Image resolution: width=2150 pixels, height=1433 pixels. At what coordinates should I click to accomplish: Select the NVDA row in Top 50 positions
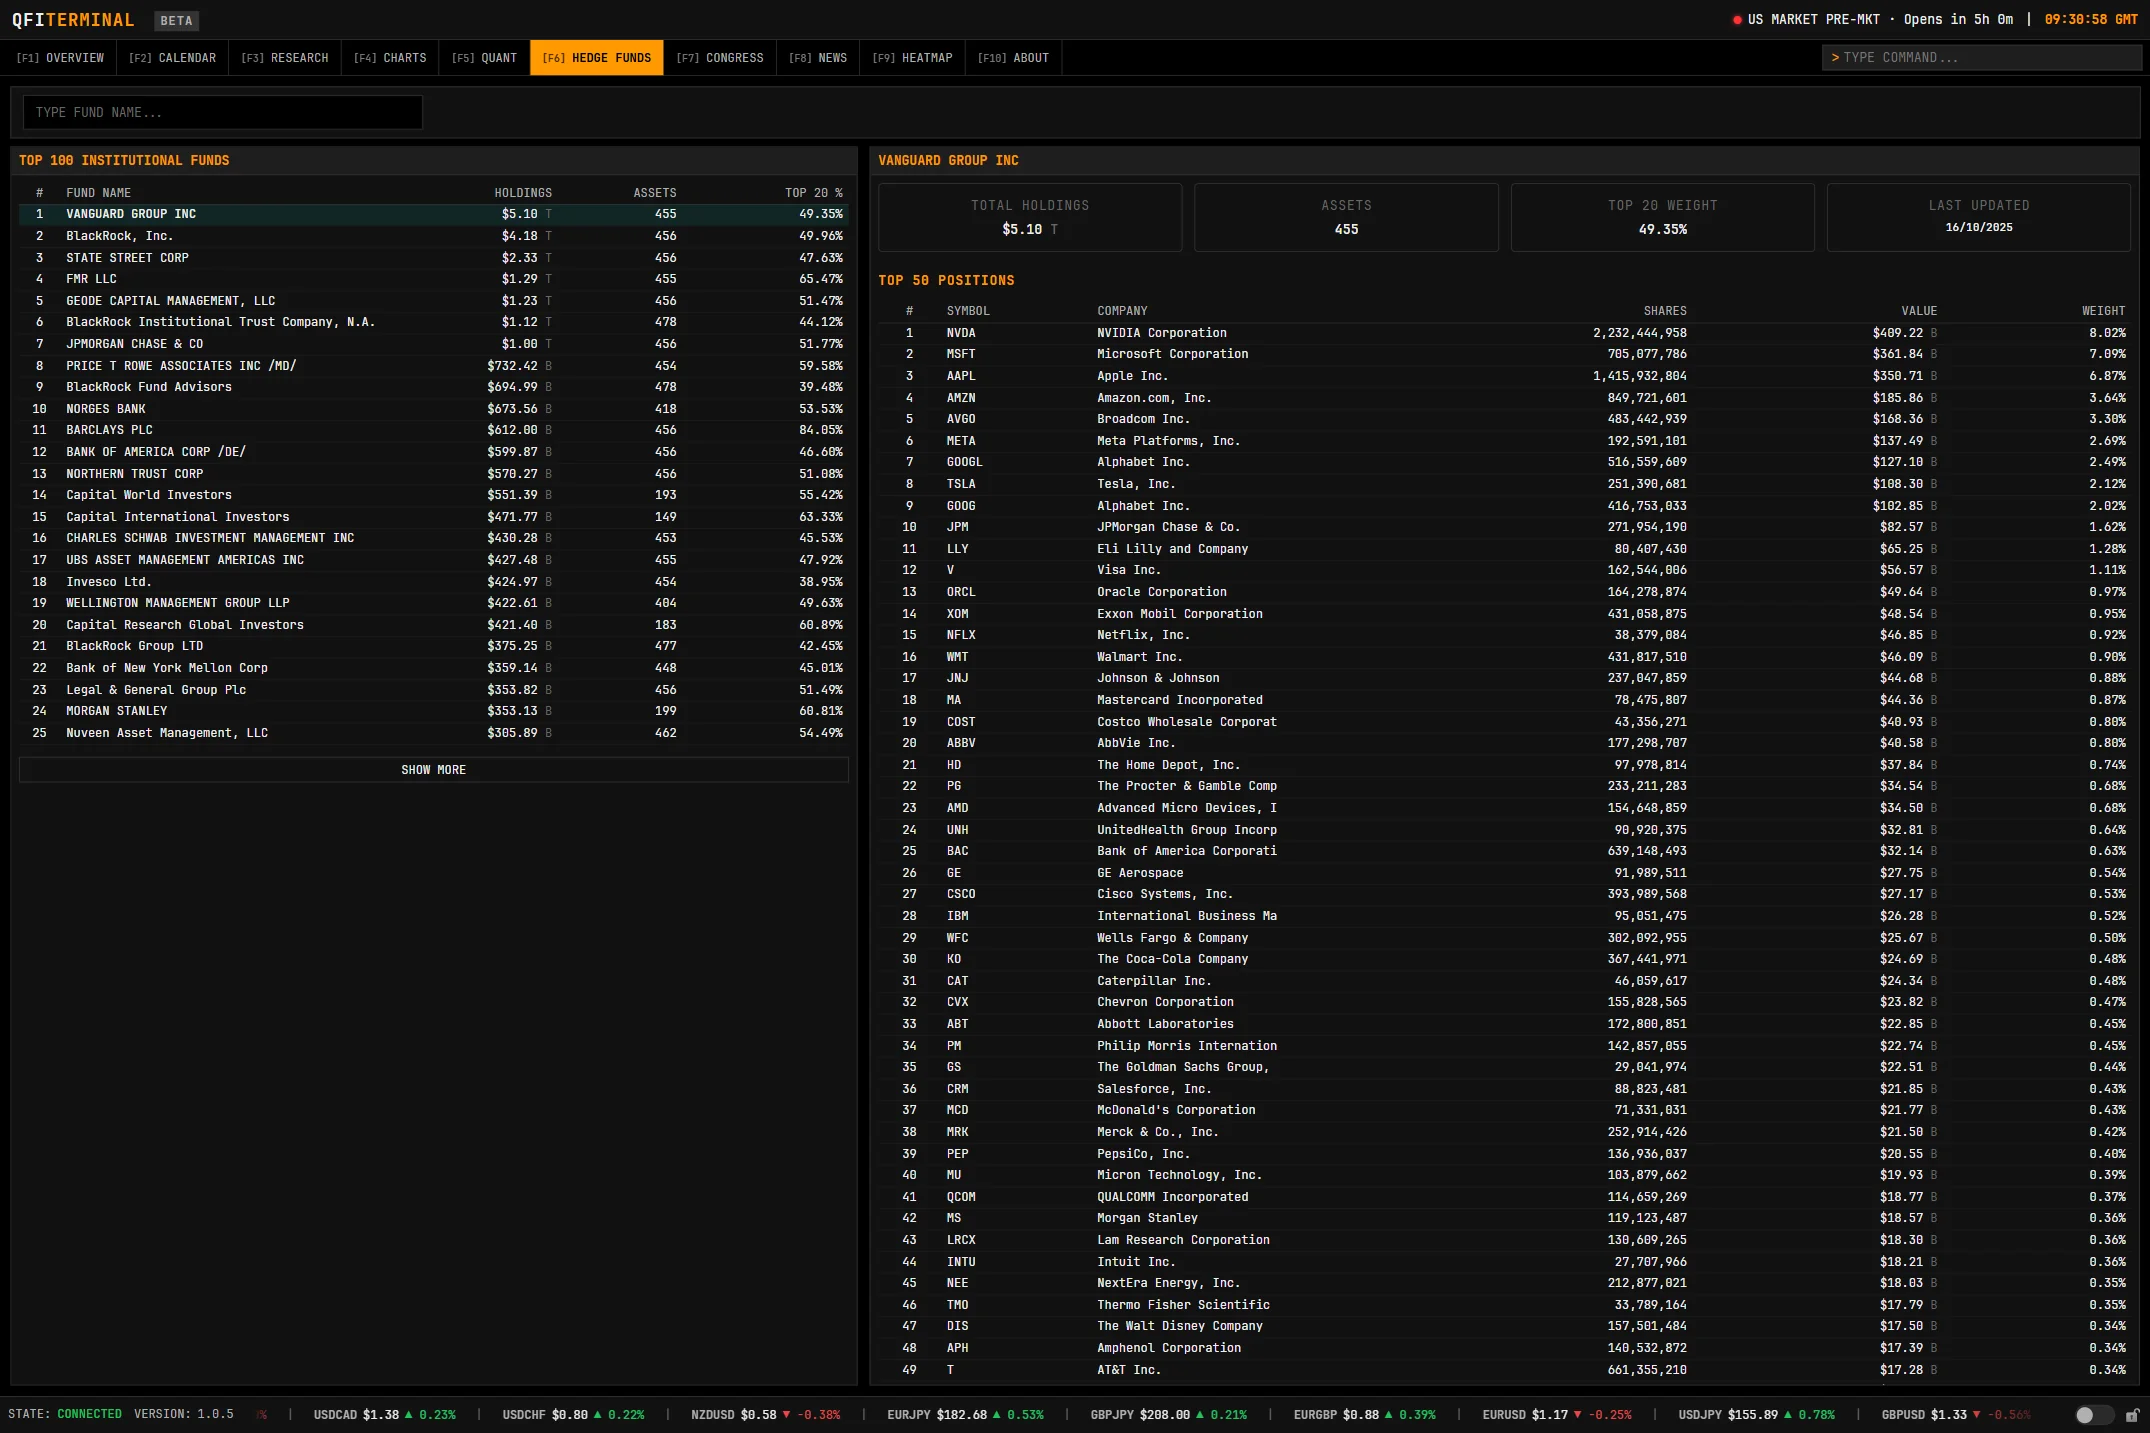tap(1500, 332)
